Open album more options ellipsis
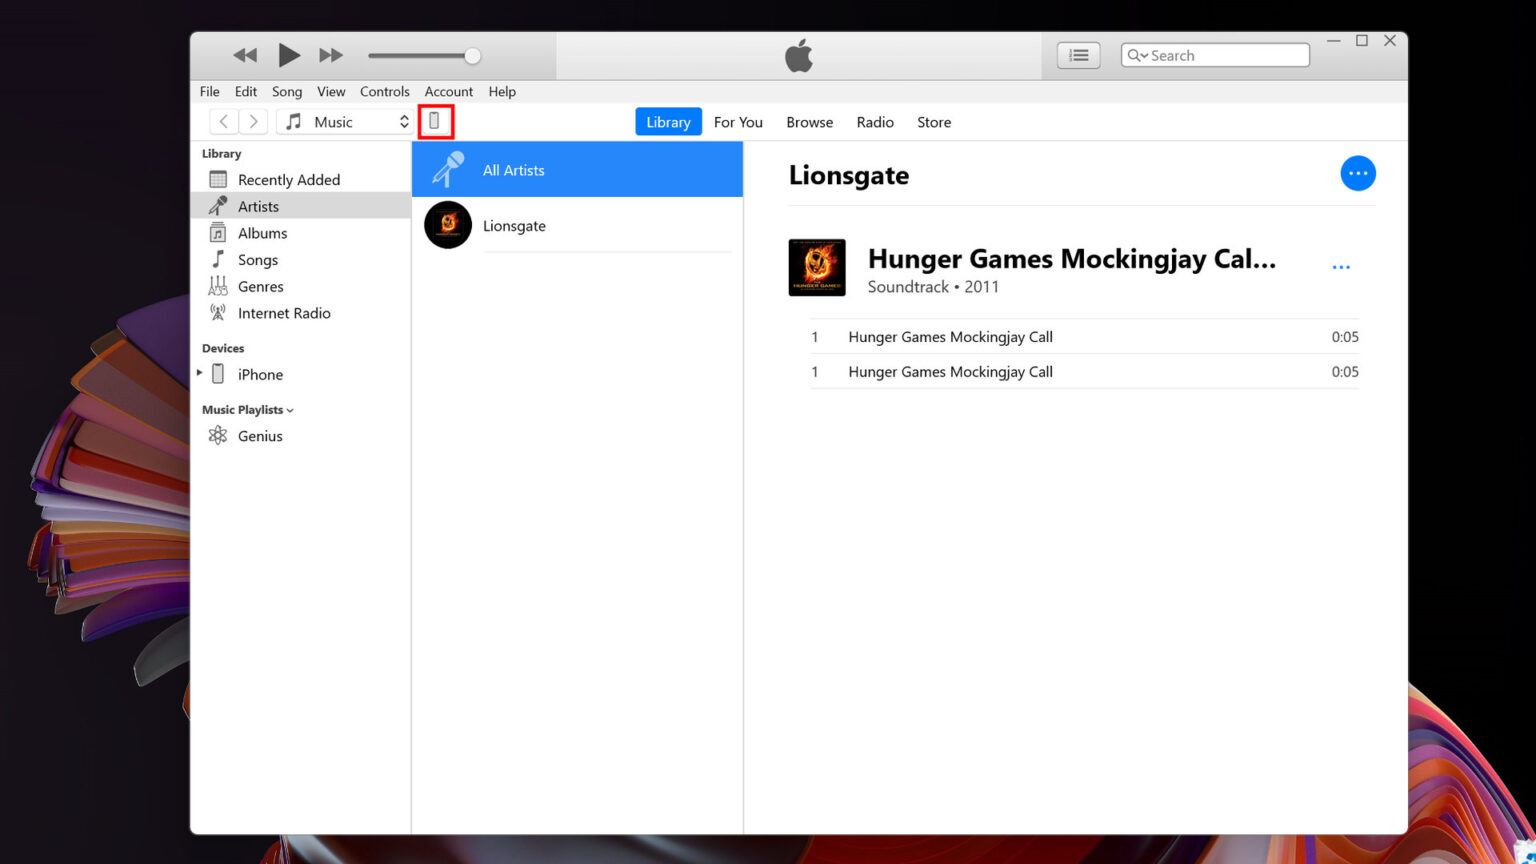 point(1341,267)
